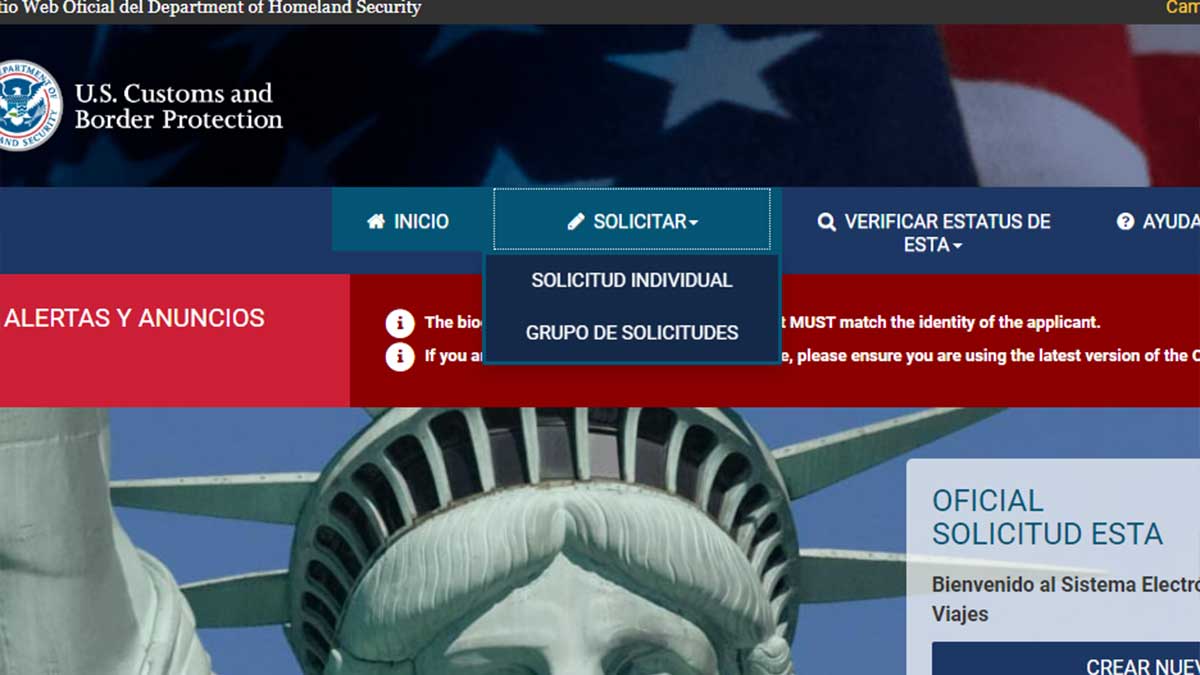Click the question mark icon beside AYUDA
Screen dimensions: 1200x675
click(x=1125, y=222)
